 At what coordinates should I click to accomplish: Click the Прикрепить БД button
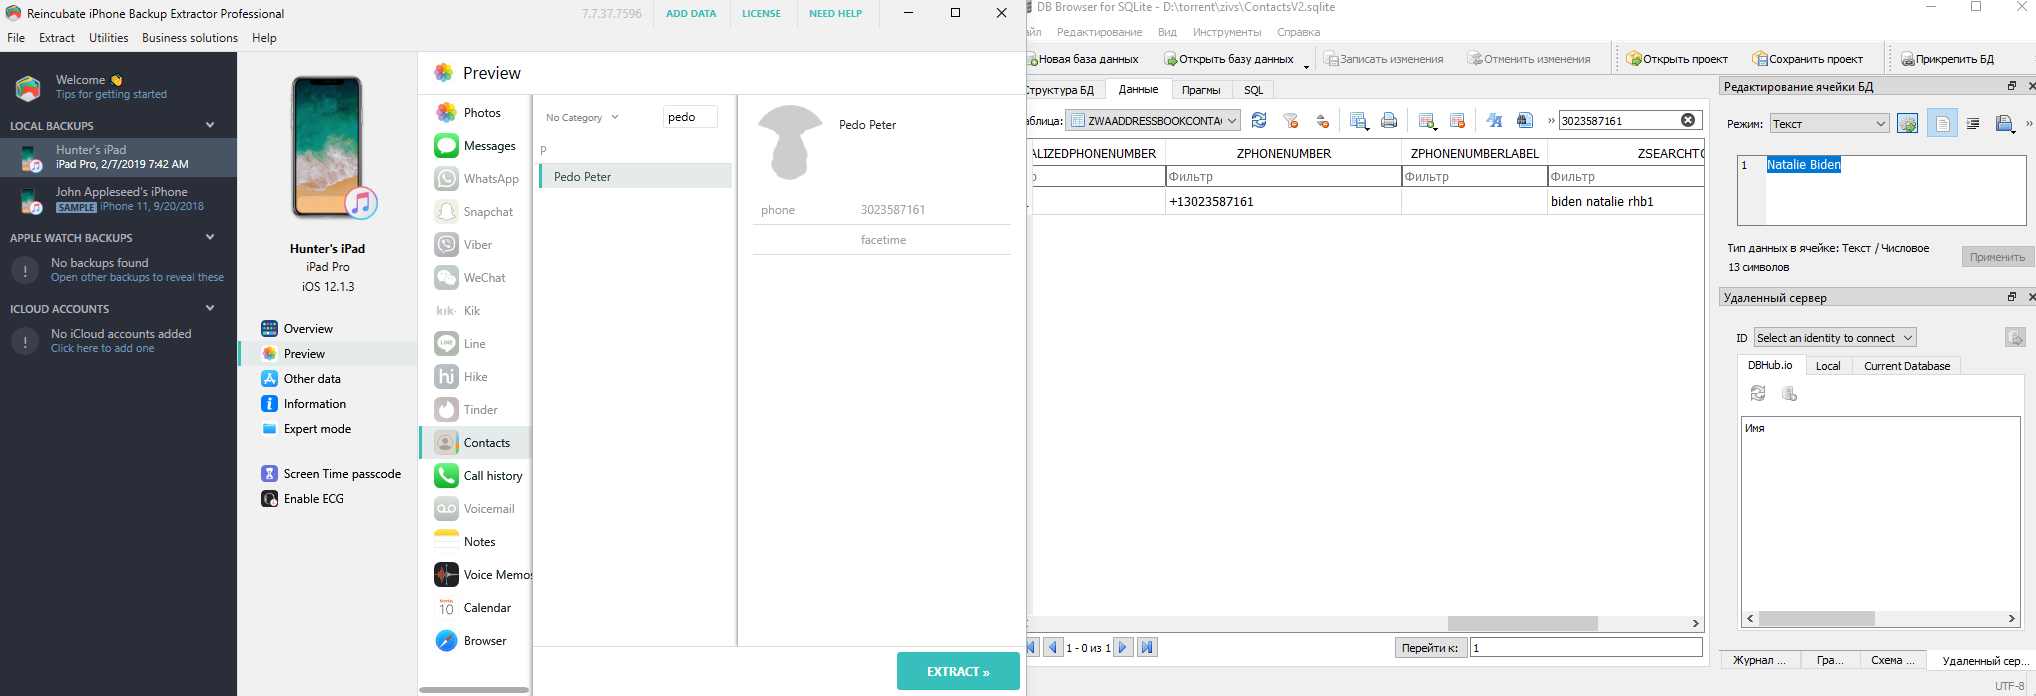1946,59
